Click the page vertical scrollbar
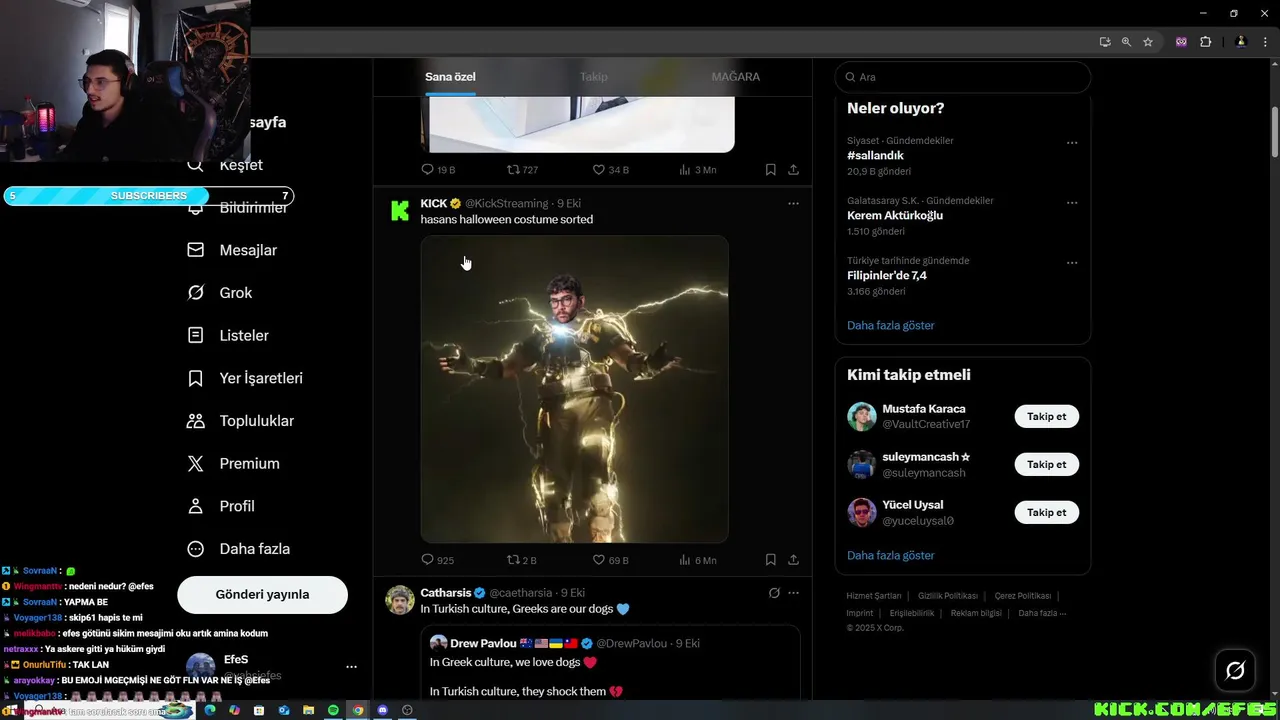1280x720 pixels. pyautogui.click(x=1275, y=130)
